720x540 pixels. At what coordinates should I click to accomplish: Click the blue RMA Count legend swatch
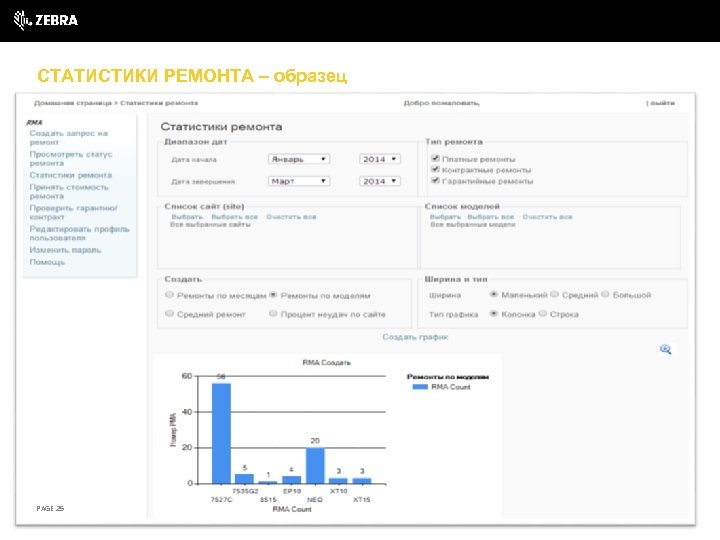[420, 387]
